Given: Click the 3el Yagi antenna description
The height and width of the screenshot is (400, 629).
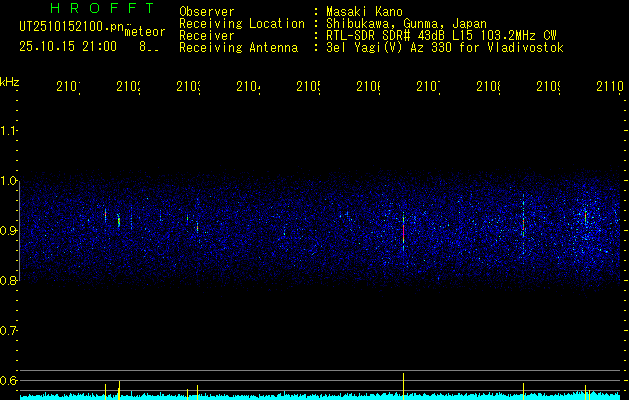Looking at the screenshot, I should coord(445,47).
